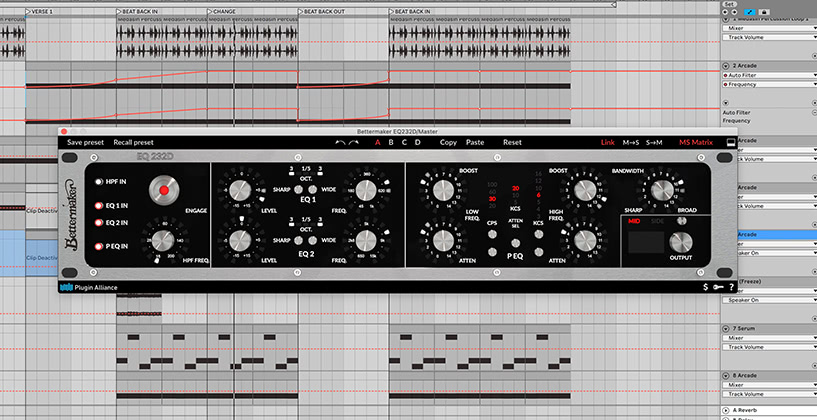Screen dimensions: 817x420
Task: Click the high frequency ATTEN knob
Action: pyautogui.click(x=585, y=240)
